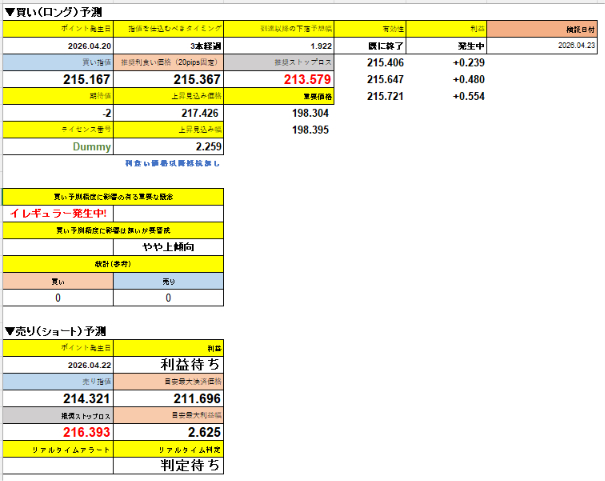Image resolution: width=605 pixels, height=481 pixels.
Task: Select the 検証日付 header cell
Action: [542, 29]
